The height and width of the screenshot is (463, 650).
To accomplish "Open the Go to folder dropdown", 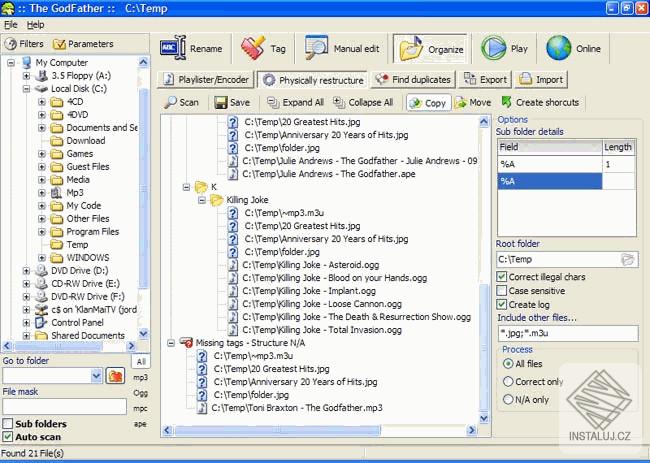I will click(96, 376).
